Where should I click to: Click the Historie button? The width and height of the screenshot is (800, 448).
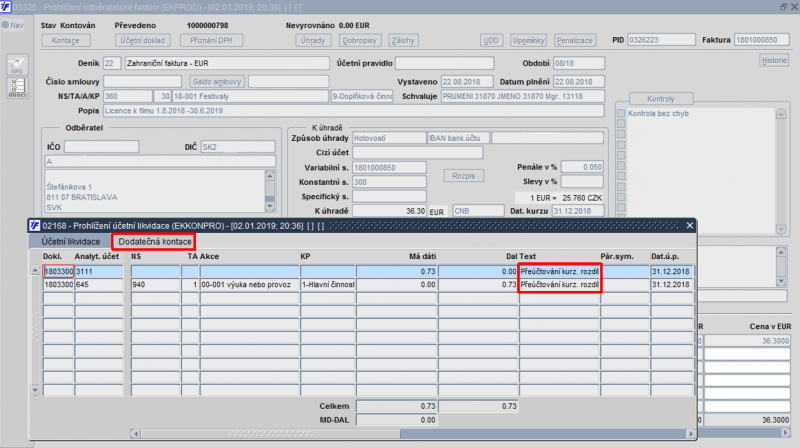774,60
